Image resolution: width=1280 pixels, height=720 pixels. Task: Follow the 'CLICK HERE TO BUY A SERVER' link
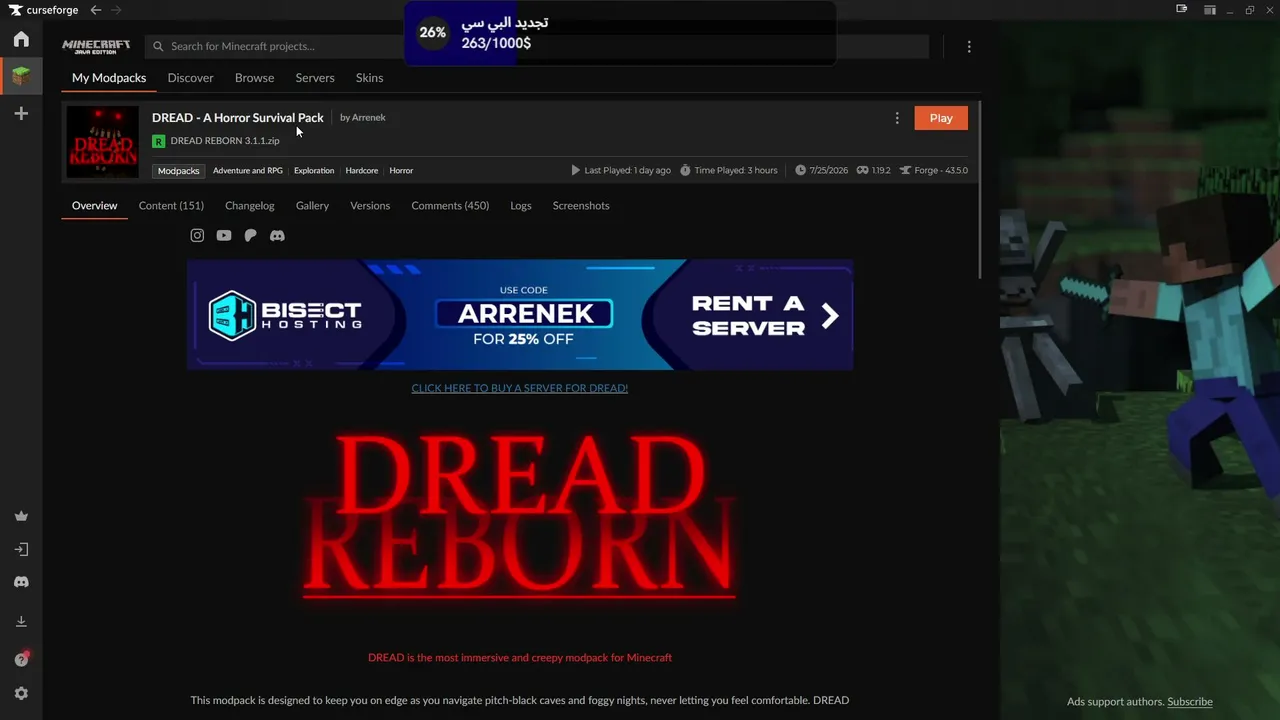[520, 388]
